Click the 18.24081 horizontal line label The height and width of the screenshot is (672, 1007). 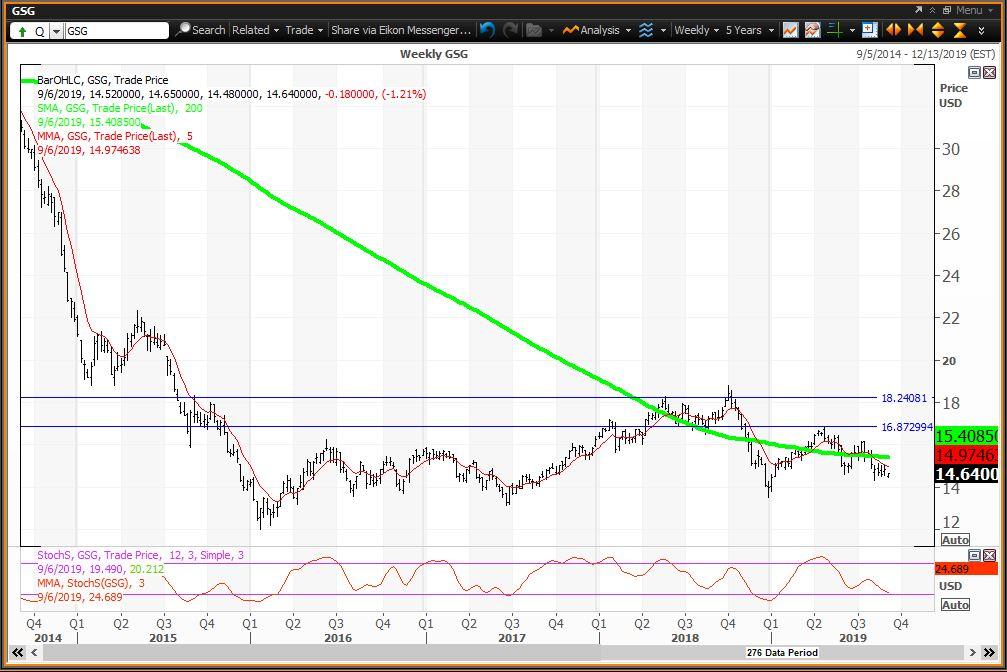click(904, 398)
